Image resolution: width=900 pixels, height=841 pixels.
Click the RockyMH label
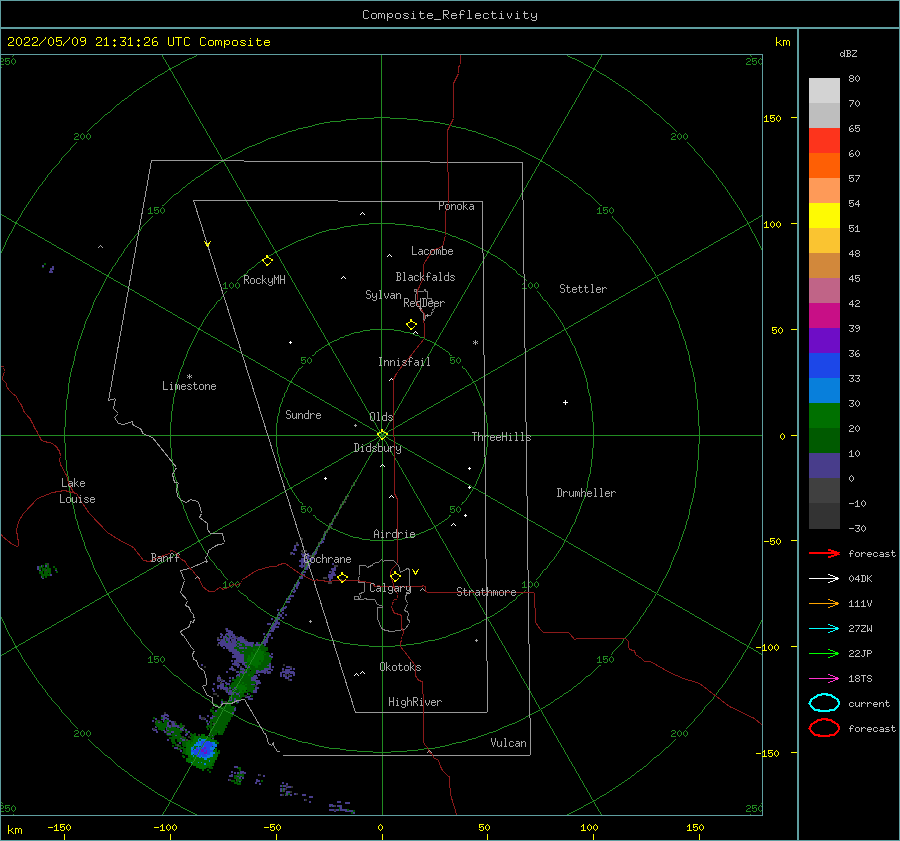(x=264, y=280)
